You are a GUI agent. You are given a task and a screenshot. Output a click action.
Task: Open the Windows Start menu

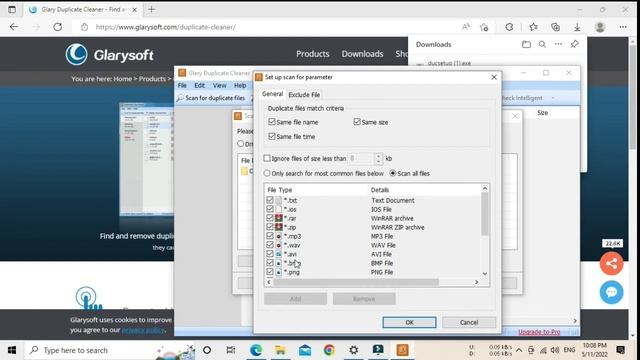click(12, 350)
